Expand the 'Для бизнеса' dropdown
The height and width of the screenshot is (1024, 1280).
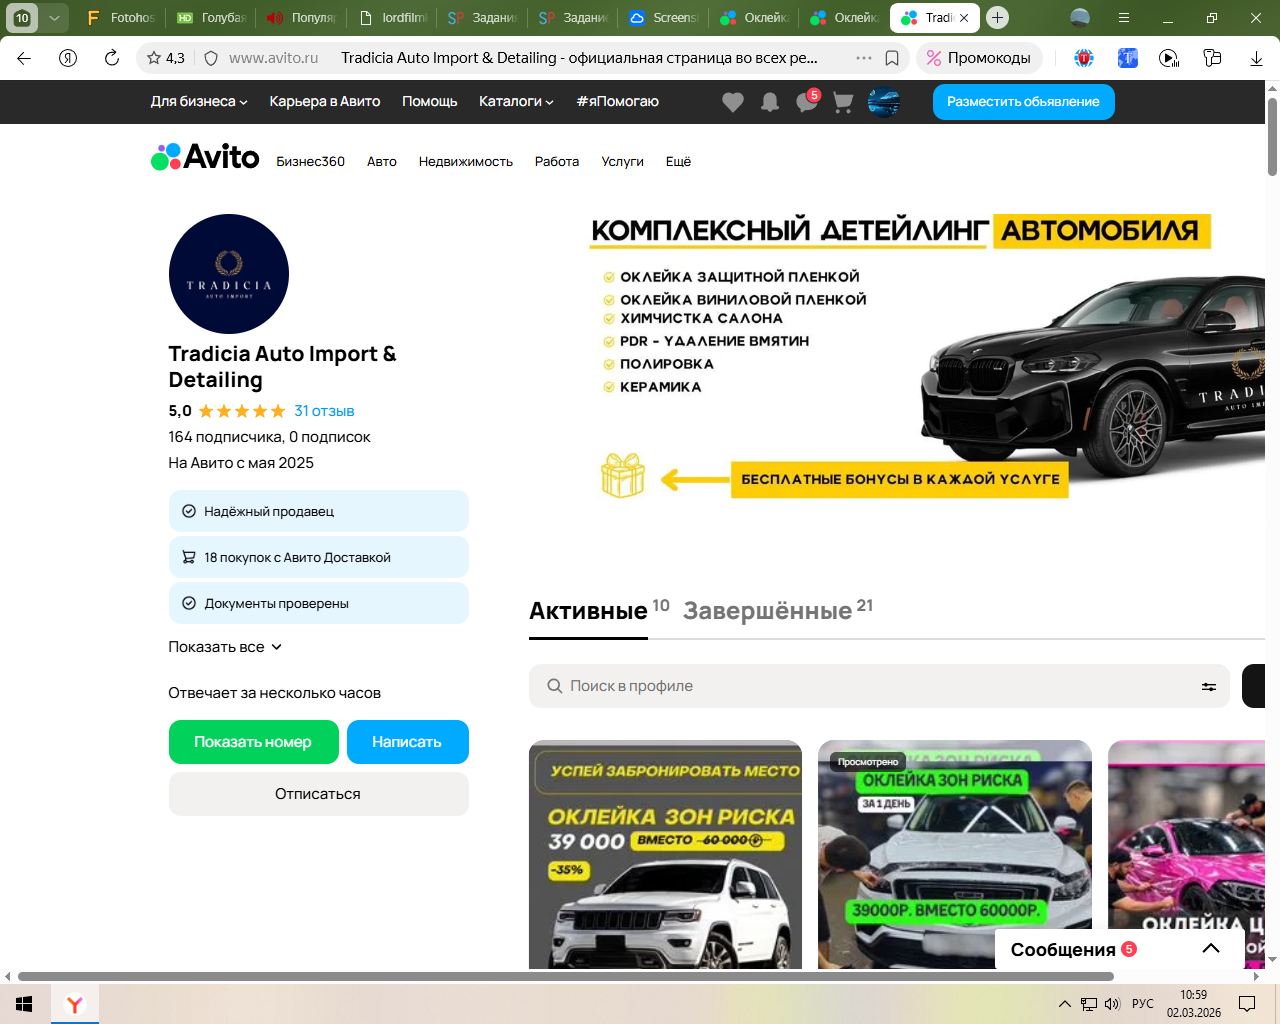click(x=199, y=102)
